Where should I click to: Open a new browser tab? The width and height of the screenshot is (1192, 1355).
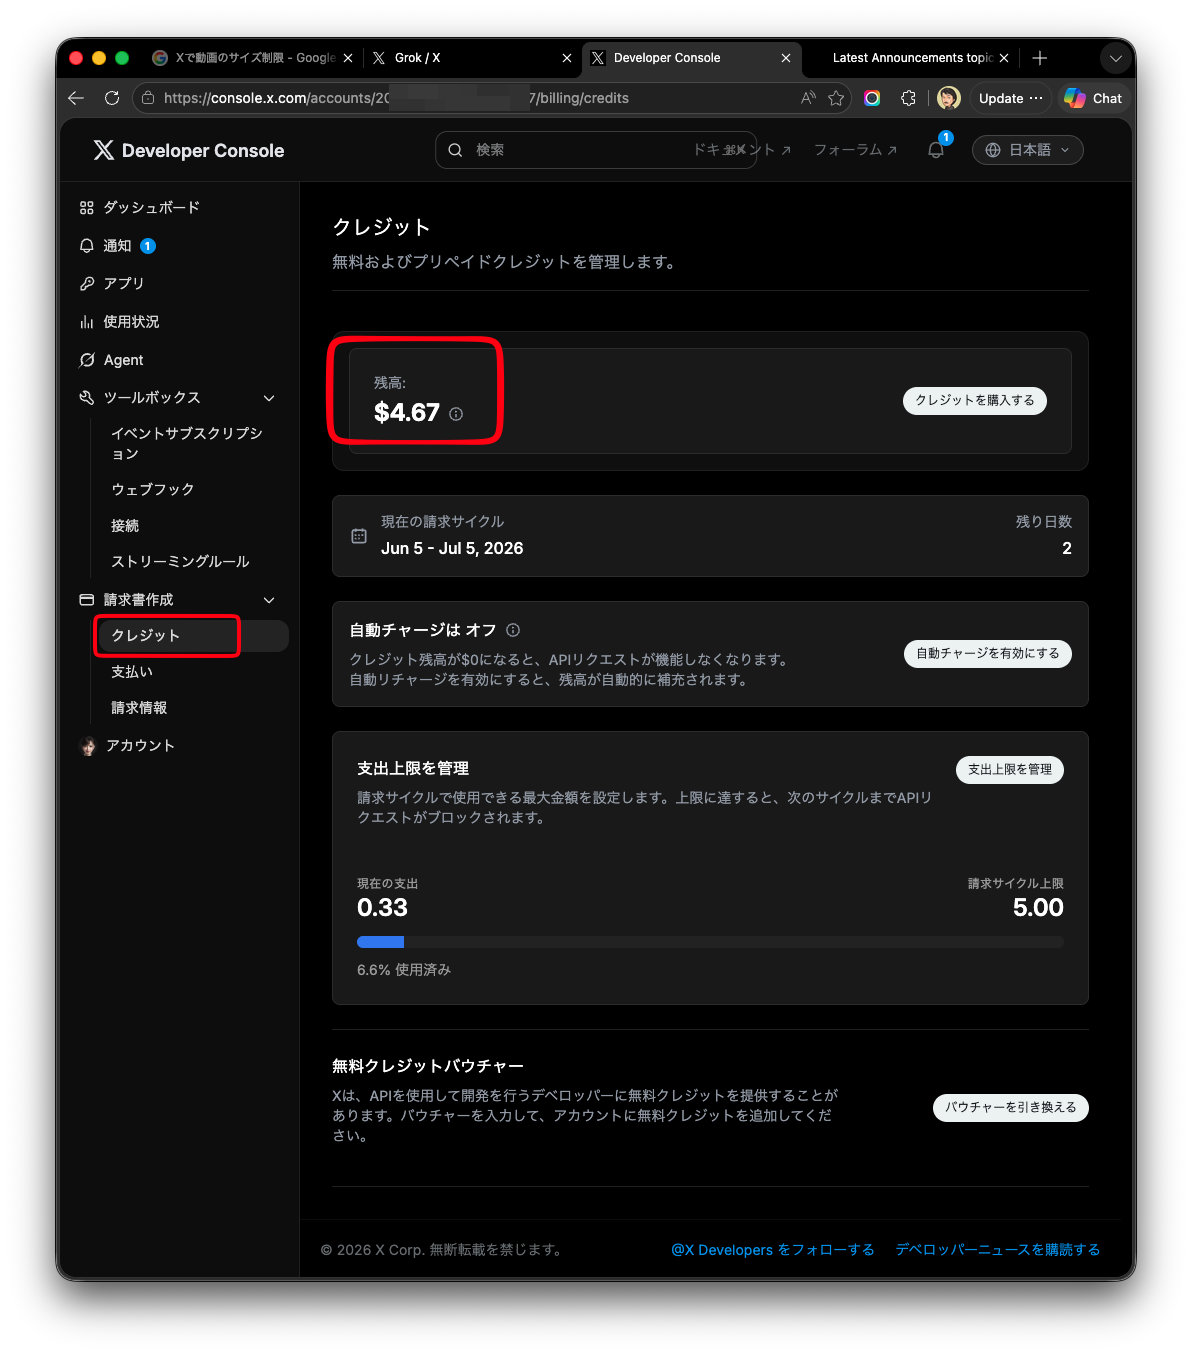[x=1040, y=58]
